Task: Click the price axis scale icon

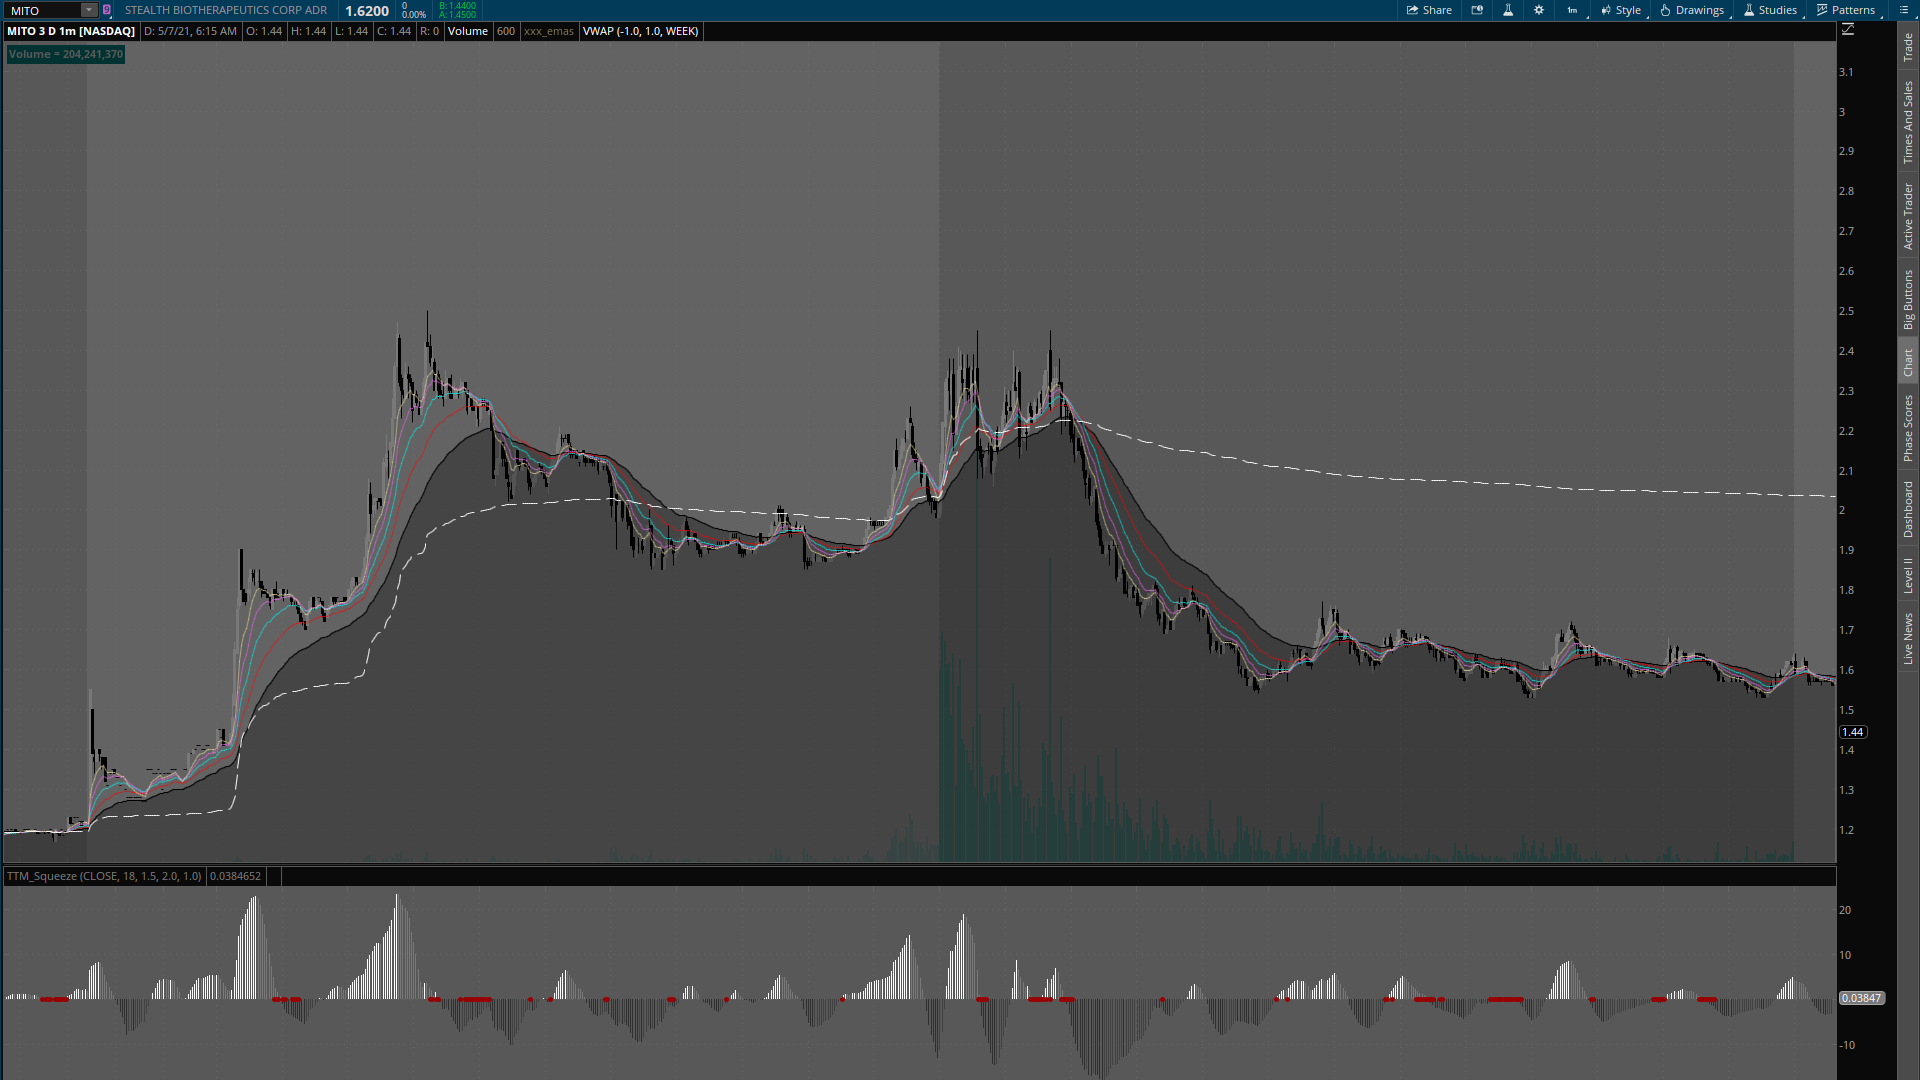Action: pyautogui.click(x=1848, y=30)
